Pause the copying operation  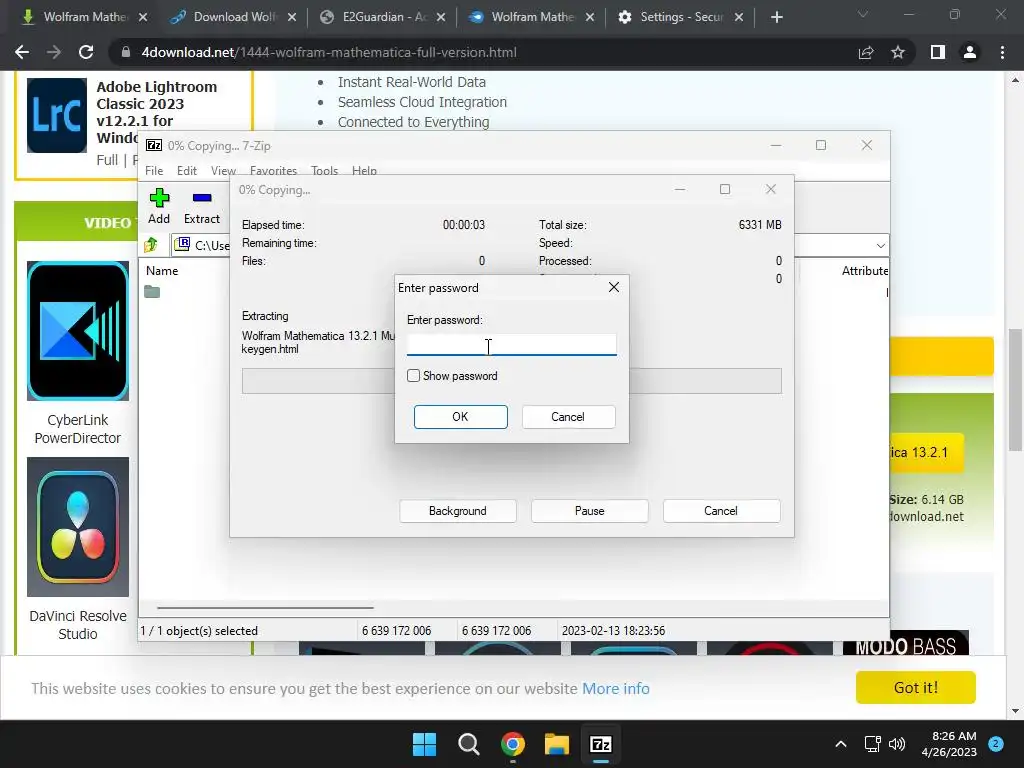[589, 511]
